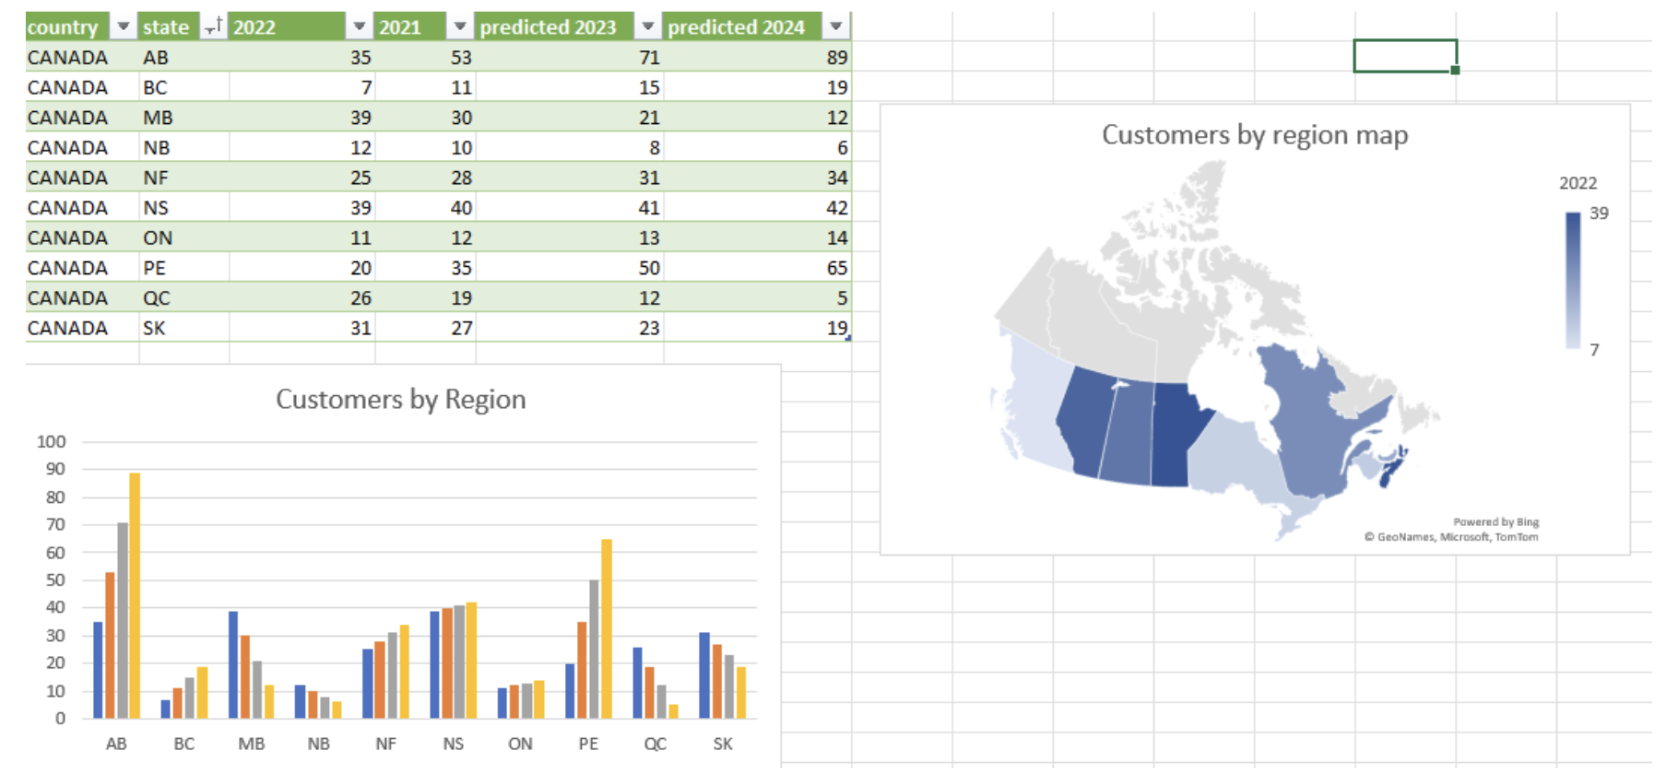Open the country column filter dropdown
The image size is (1678, 768).
123,27
